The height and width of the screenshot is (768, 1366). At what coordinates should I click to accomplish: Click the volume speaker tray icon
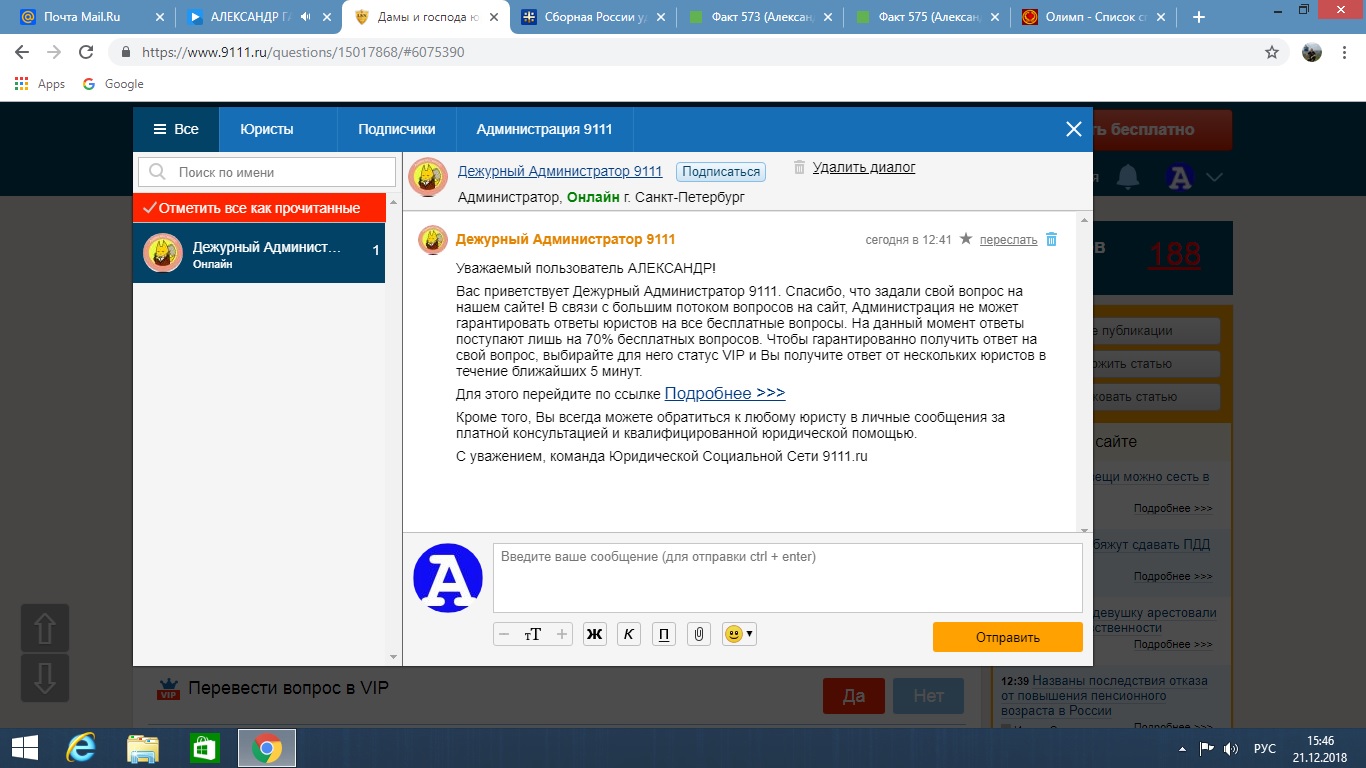point(1229,749)
